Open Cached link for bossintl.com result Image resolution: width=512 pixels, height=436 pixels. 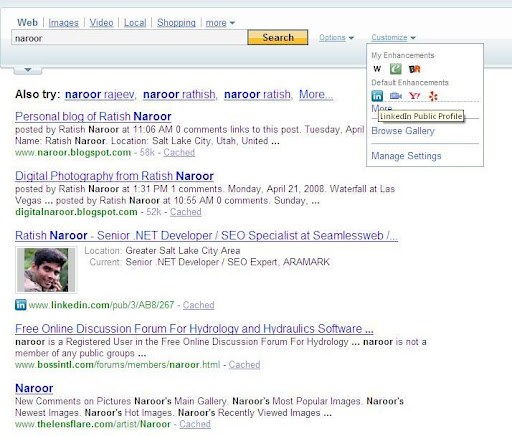tap(244, 365)
